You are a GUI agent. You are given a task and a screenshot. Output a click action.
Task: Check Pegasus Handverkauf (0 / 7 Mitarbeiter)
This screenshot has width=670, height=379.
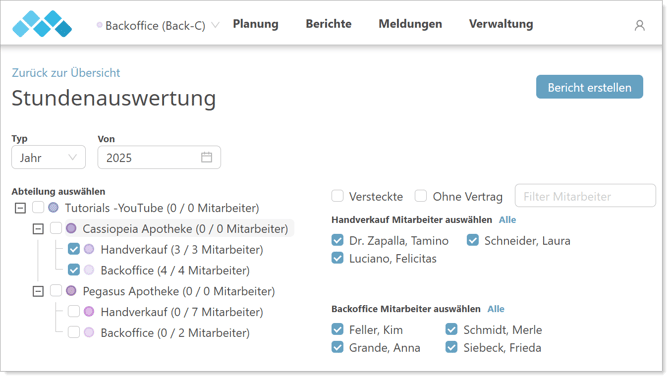[x=74, y=311]
